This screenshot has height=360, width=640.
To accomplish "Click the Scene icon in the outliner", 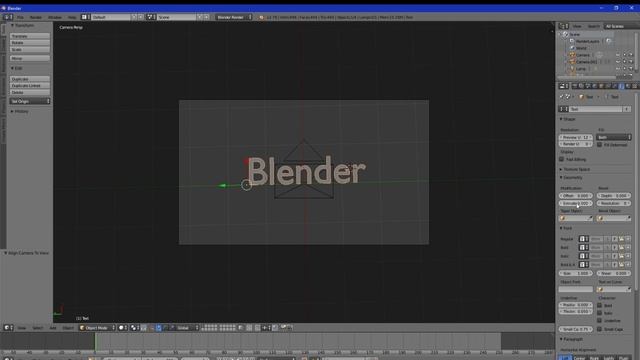I will pyautogui.click(x=566, y=34).
